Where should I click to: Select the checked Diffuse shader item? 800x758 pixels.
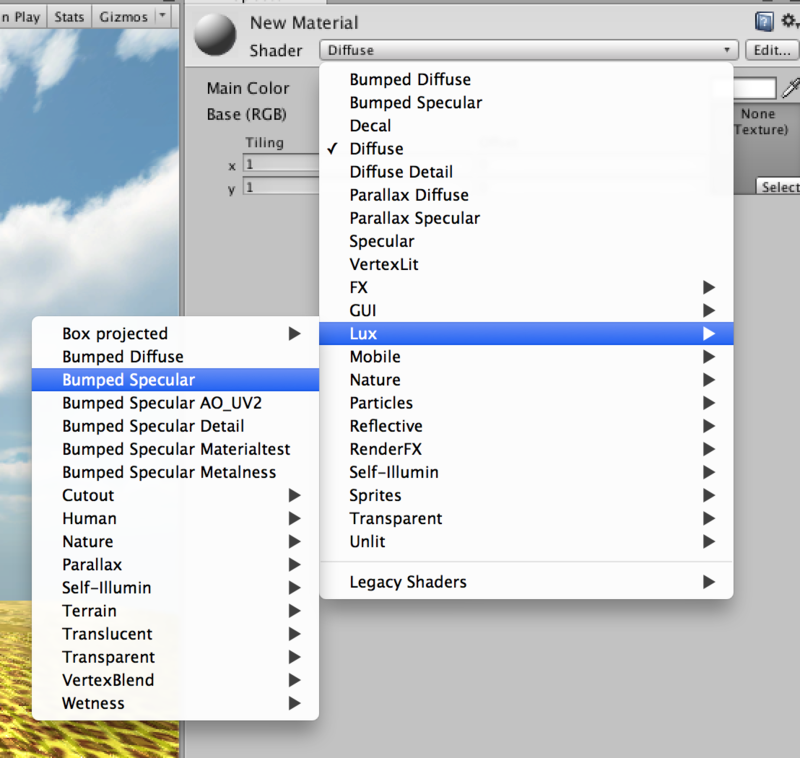tap(526, 149)
